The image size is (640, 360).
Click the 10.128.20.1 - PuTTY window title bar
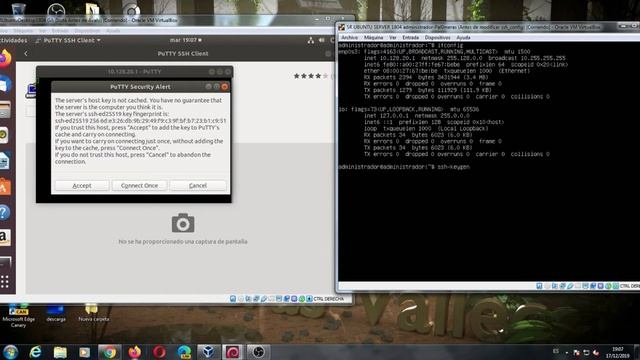134,71
